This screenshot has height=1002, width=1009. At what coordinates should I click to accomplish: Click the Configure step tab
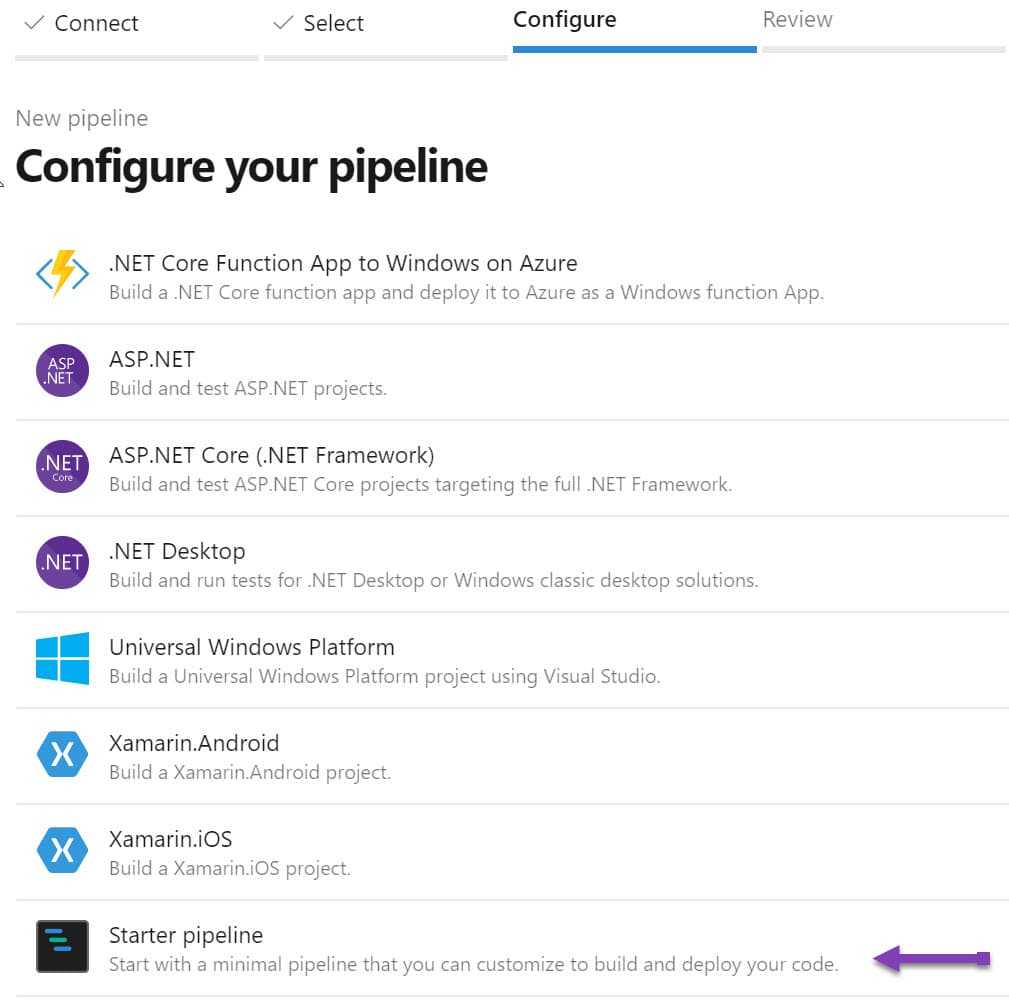tap(565, 20)
